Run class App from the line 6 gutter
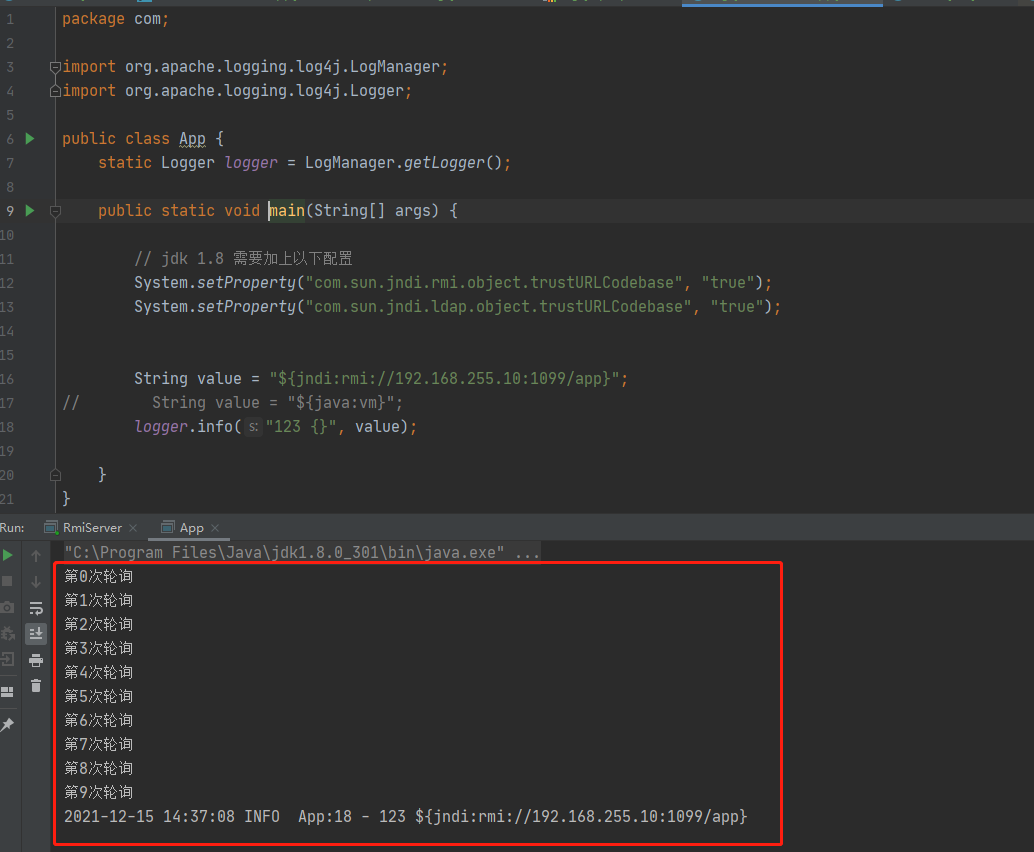This screenshot has height=852, width=1034. click(30, 138)
